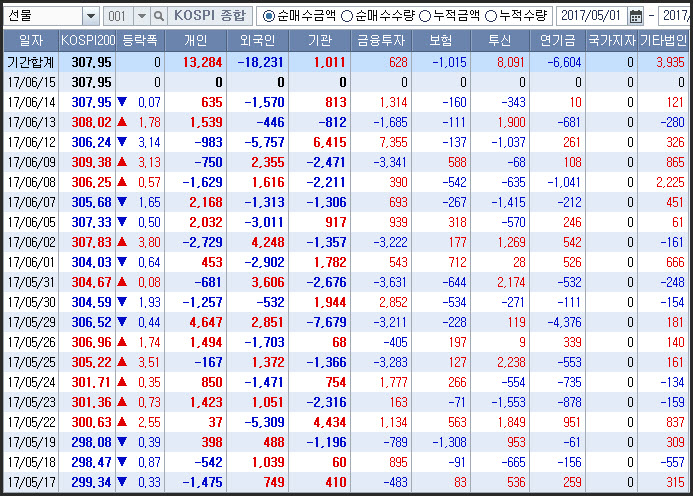The height and width of the screenshot is (496, 693).
Task: Click the 7,355 금융투자 value
Action: tap(393, 142)
